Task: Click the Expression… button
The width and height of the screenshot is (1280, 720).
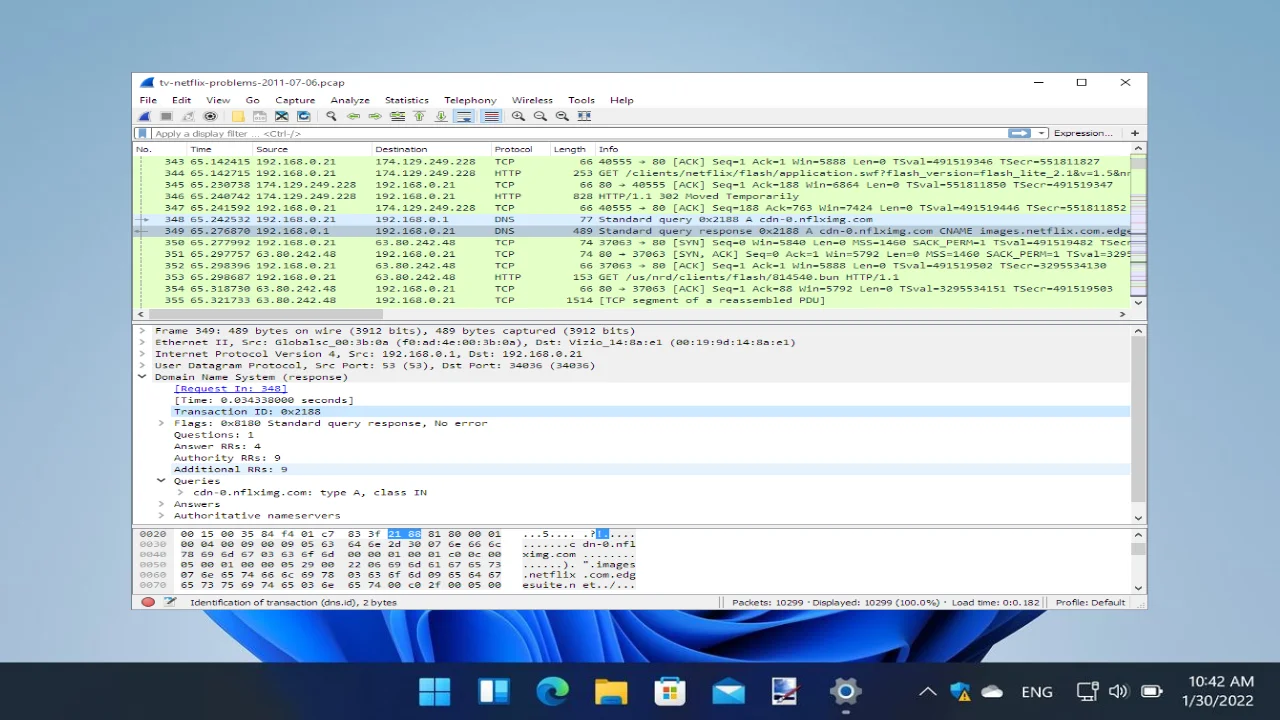Action: point(1083,133)
